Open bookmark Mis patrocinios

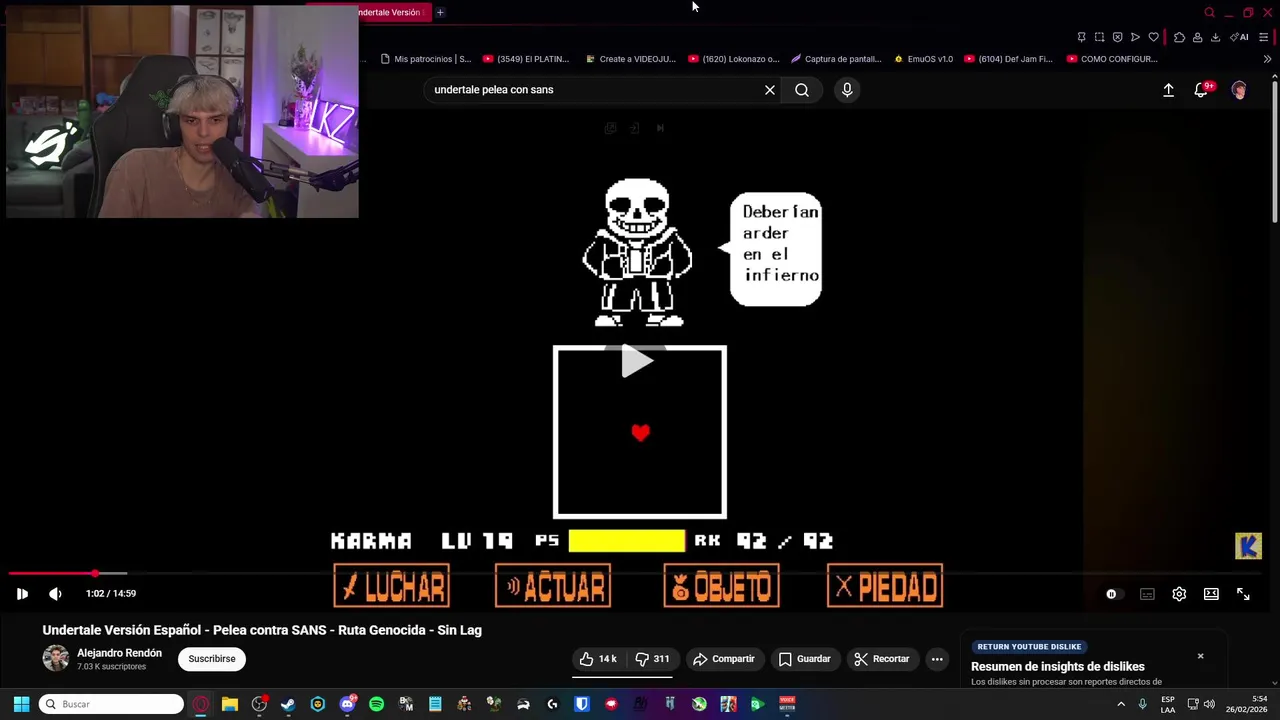pos(426,59)
